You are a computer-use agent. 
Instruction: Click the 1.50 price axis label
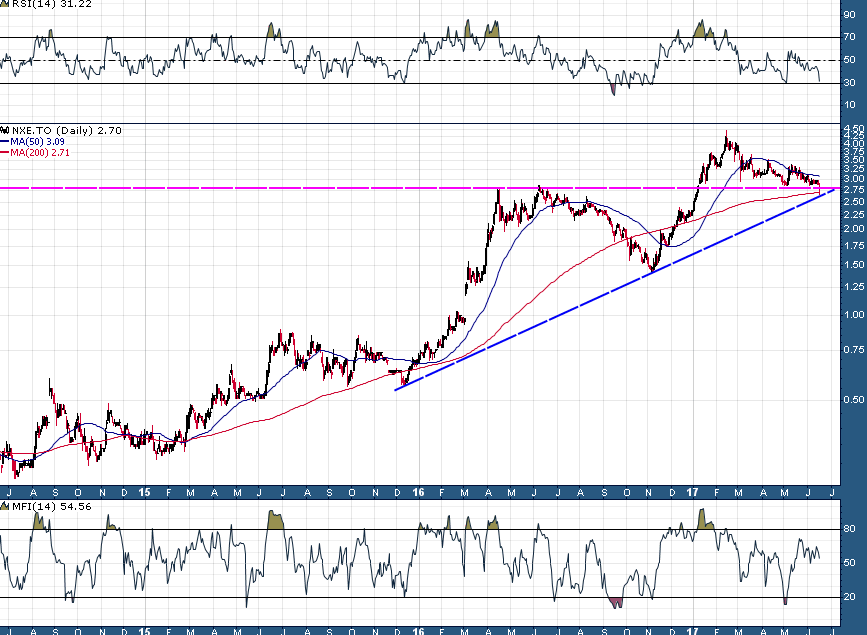pyautogui.click(x=854, y=265)
